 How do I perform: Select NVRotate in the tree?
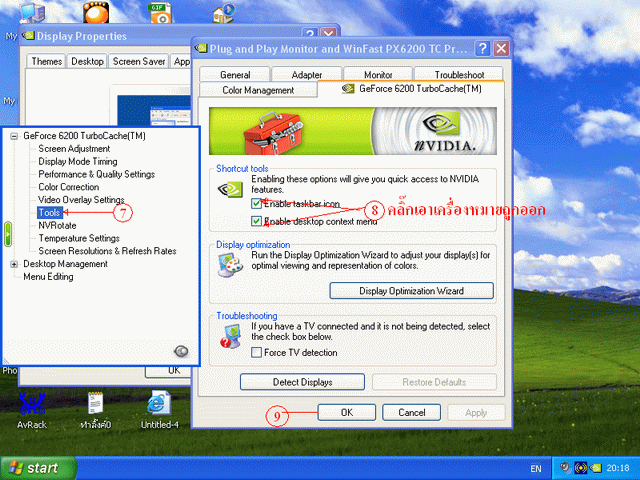(x=57, y=225)
